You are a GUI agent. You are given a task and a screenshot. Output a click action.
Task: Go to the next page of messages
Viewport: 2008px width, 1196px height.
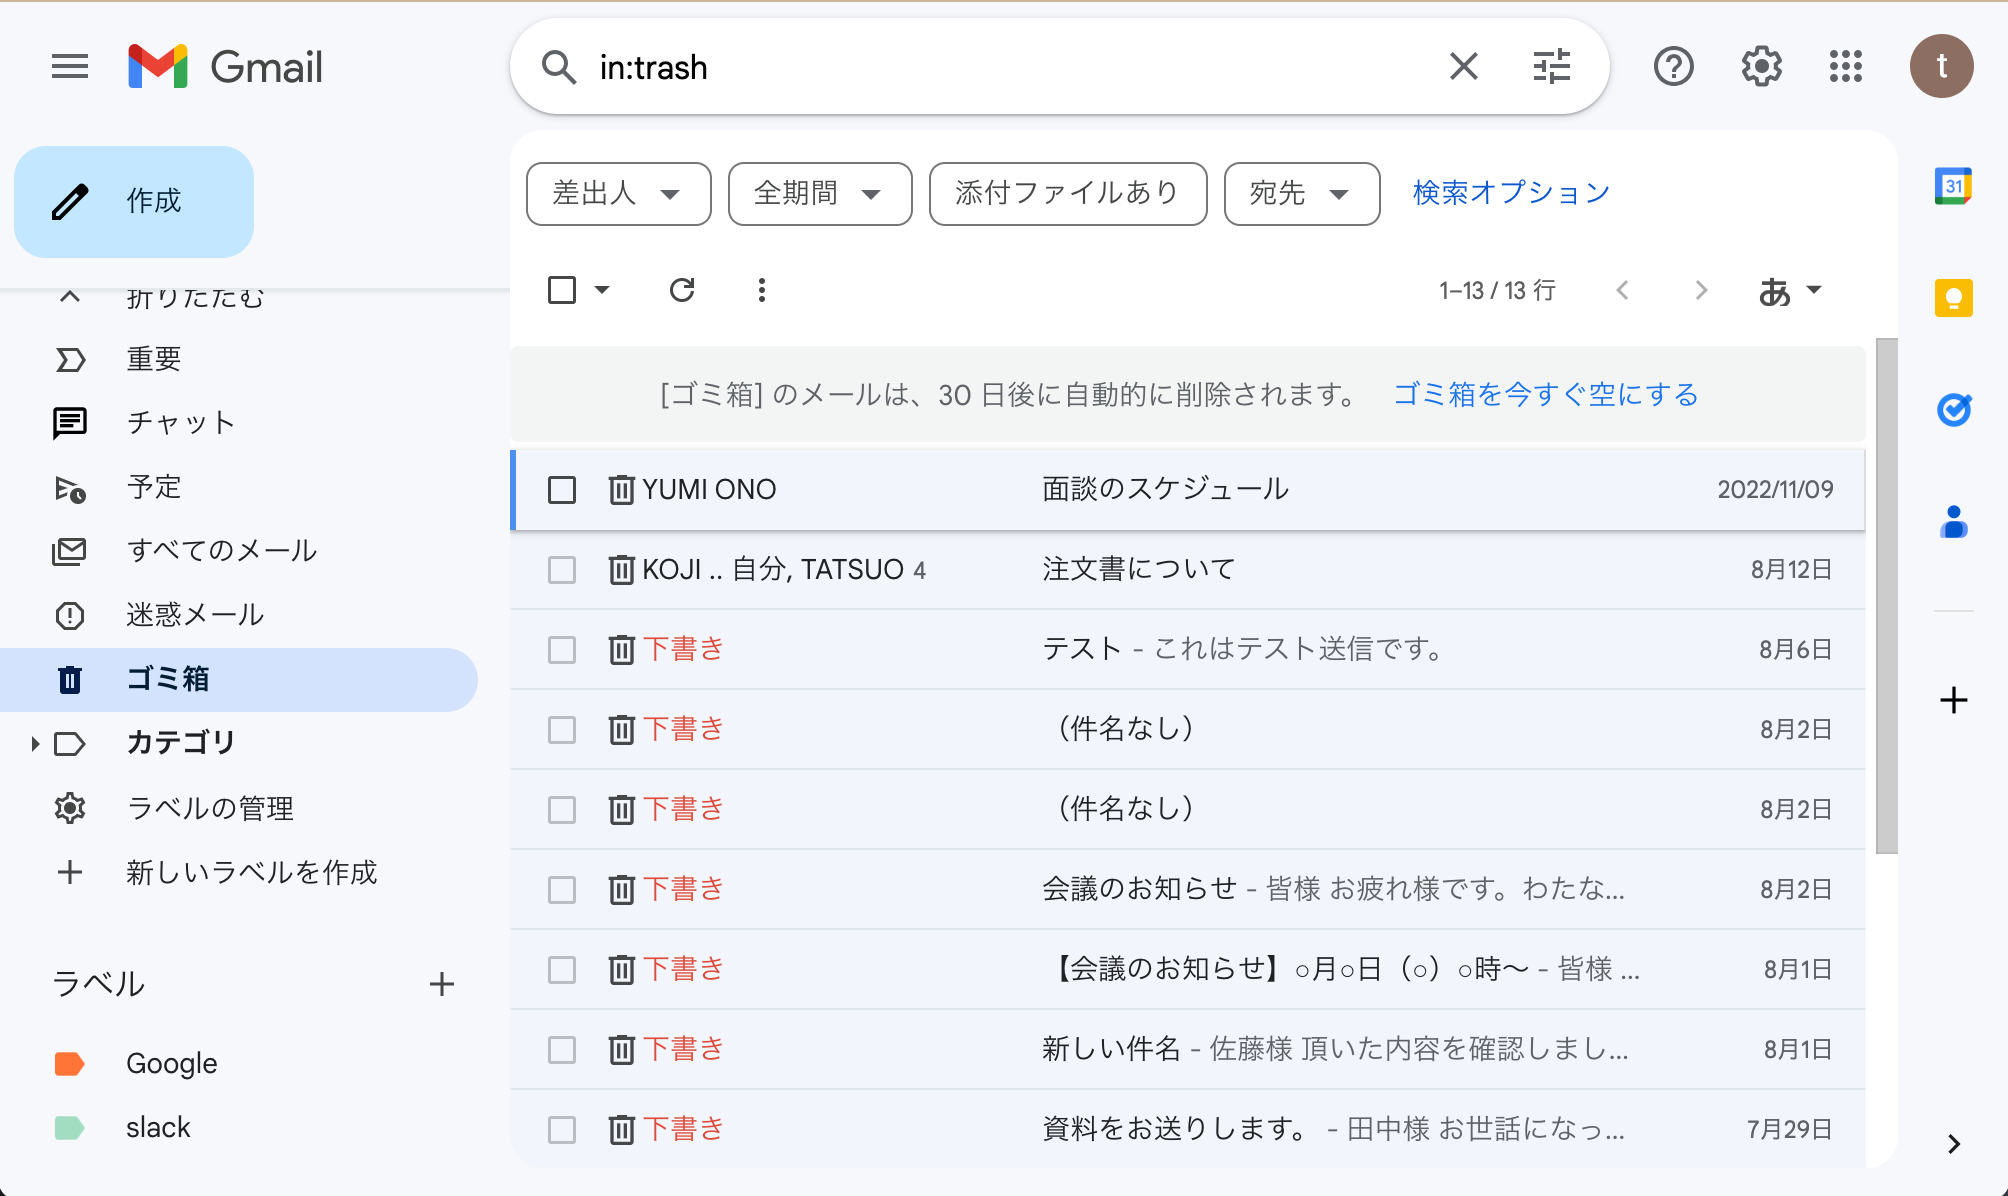[1701, 290]
